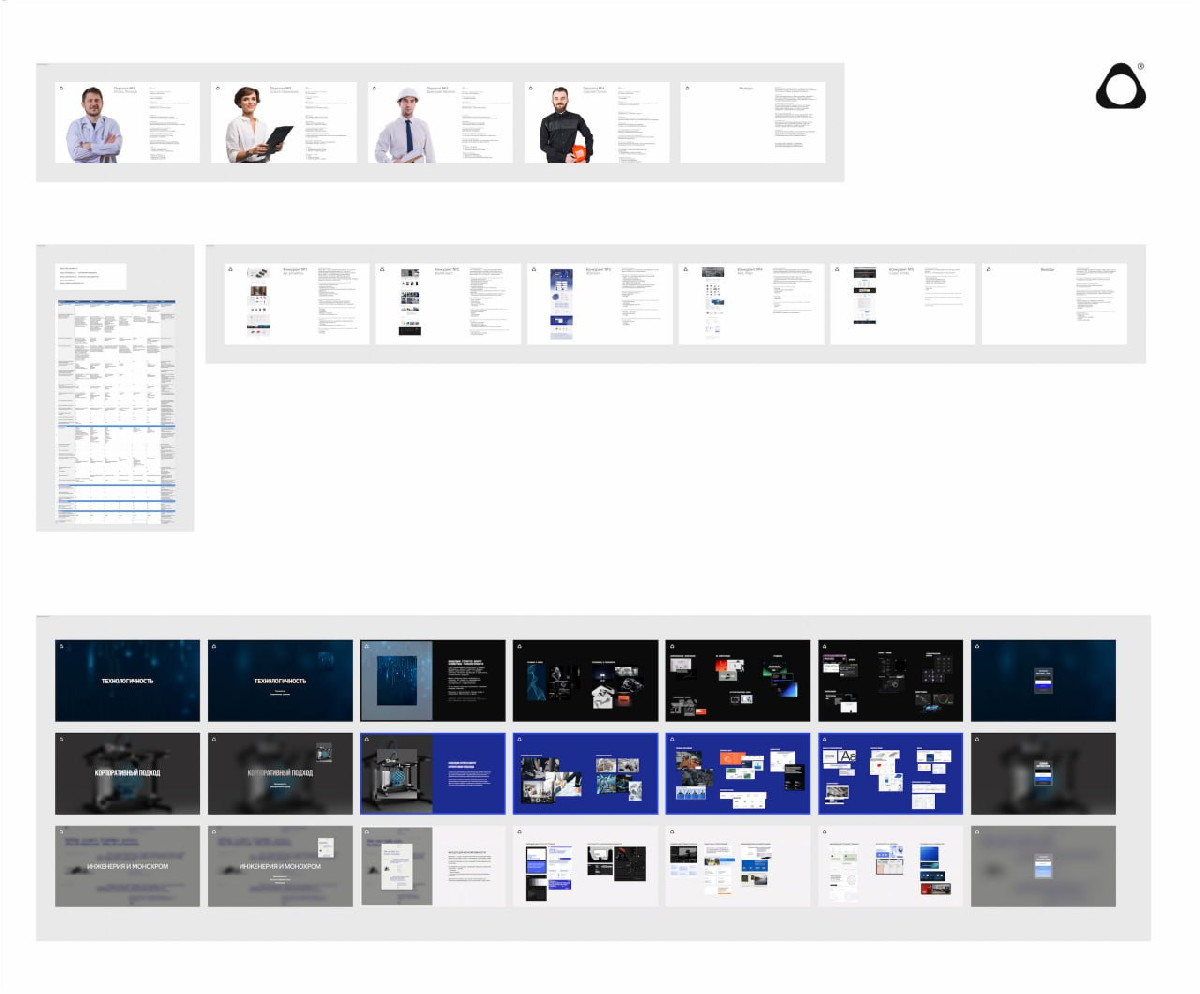
Task: Choose the persona with orange helmet in hand
Action: (597, 122)
